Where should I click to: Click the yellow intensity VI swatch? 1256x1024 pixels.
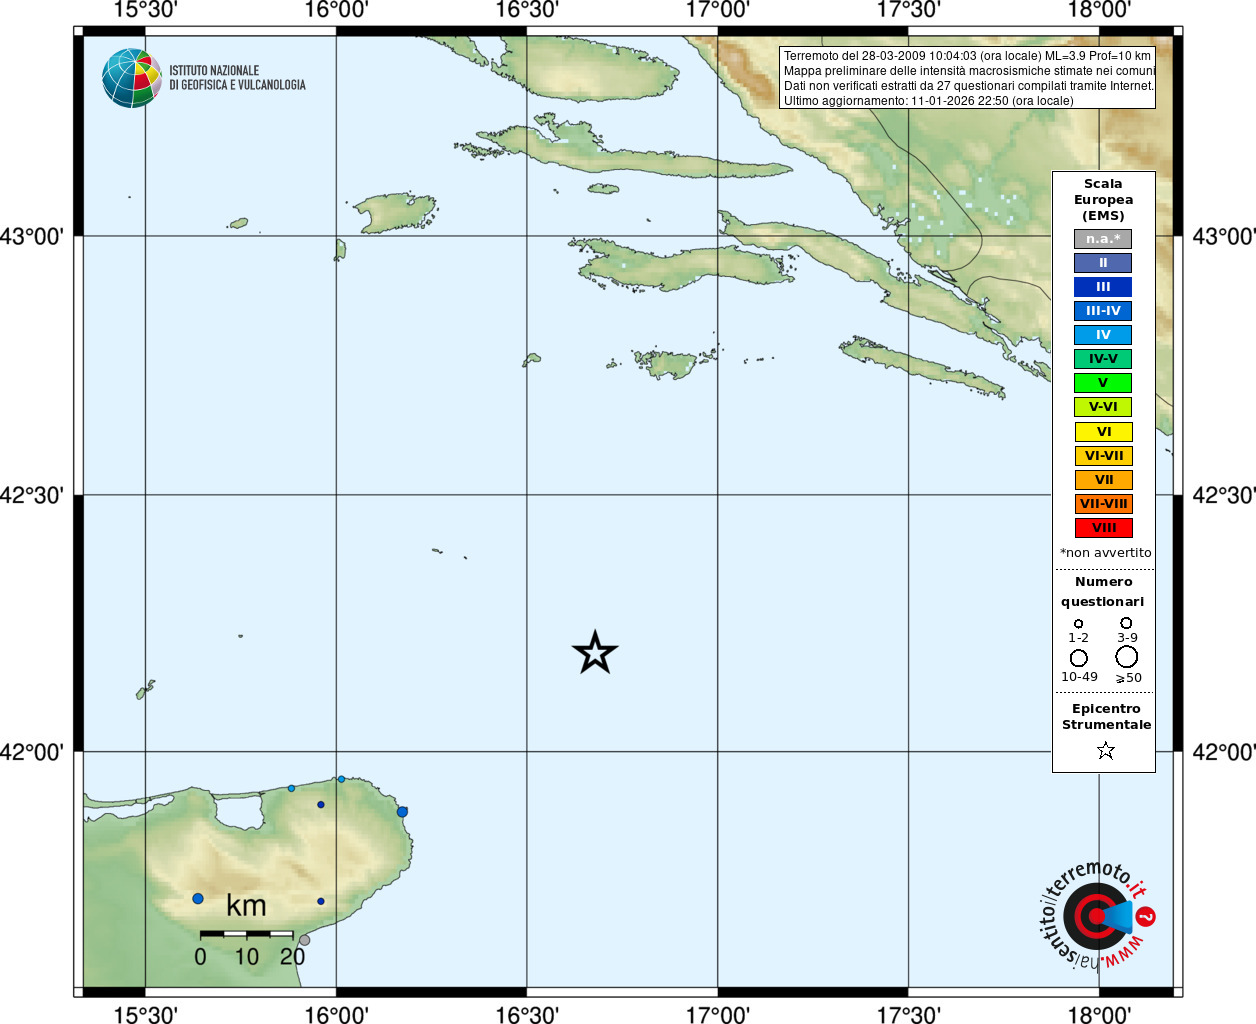coord(1103,432)
